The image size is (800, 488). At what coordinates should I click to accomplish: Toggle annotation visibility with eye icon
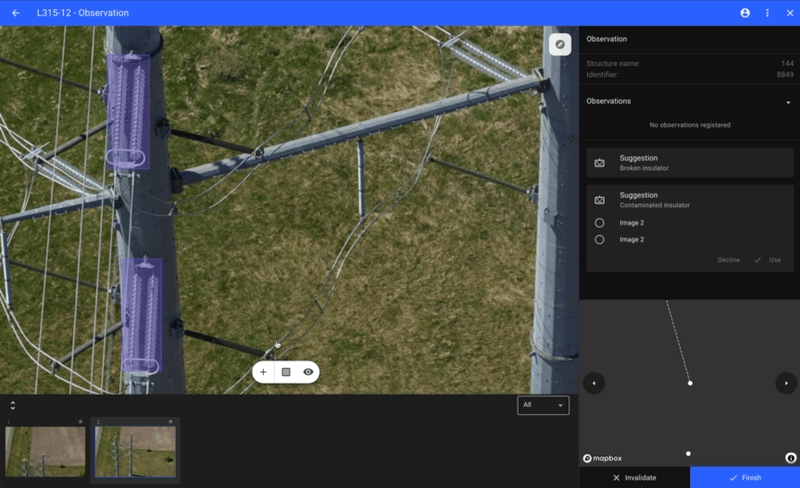(x=308, y=372)
